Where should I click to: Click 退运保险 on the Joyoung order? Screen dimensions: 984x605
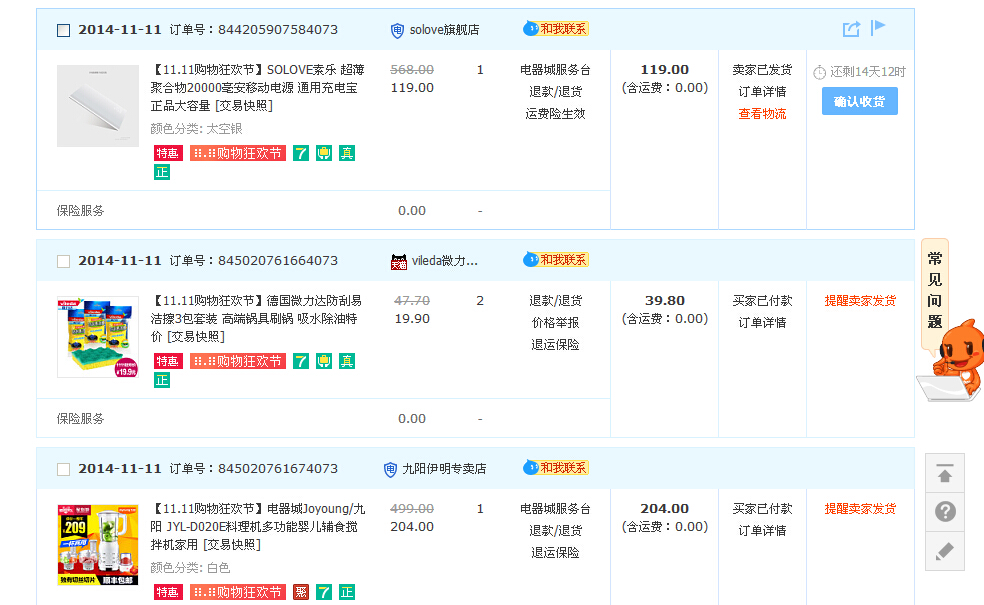click(555, 553)
